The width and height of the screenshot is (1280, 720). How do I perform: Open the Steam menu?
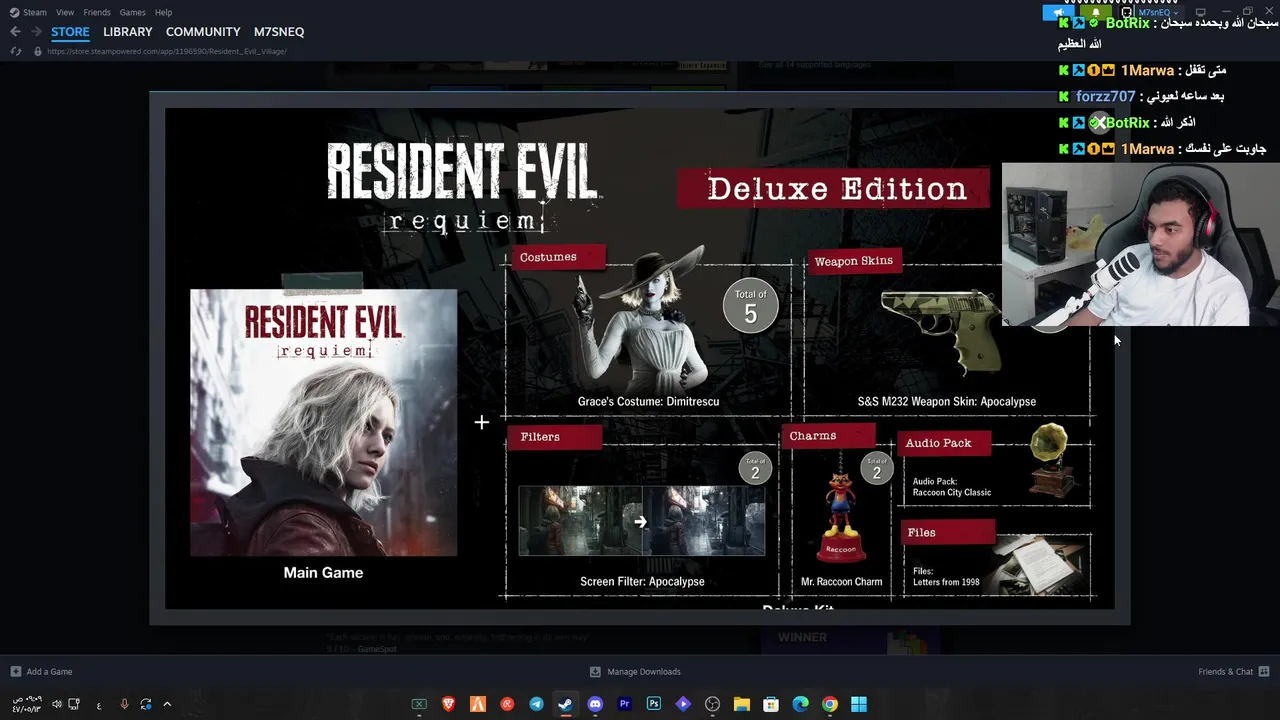[x=35, y=12]
